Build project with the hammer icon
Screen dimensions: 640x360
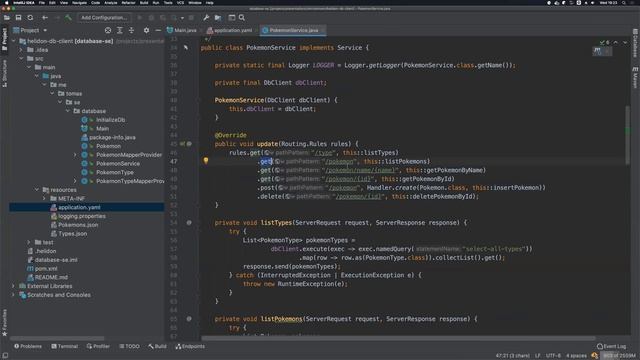68,18
